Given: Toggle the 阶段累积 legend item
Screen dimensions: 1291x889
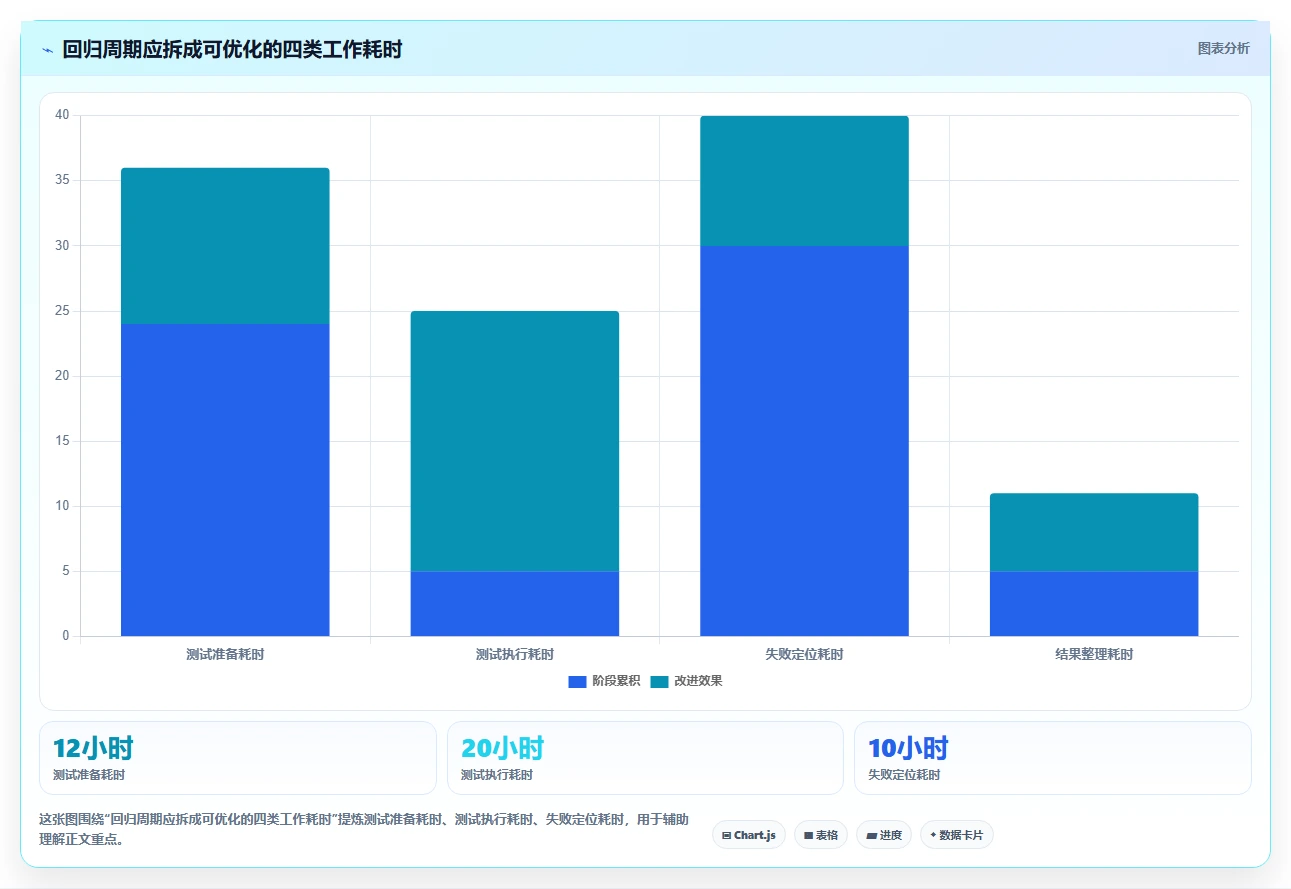Looking at the screenshot, I should coord(604,681).
